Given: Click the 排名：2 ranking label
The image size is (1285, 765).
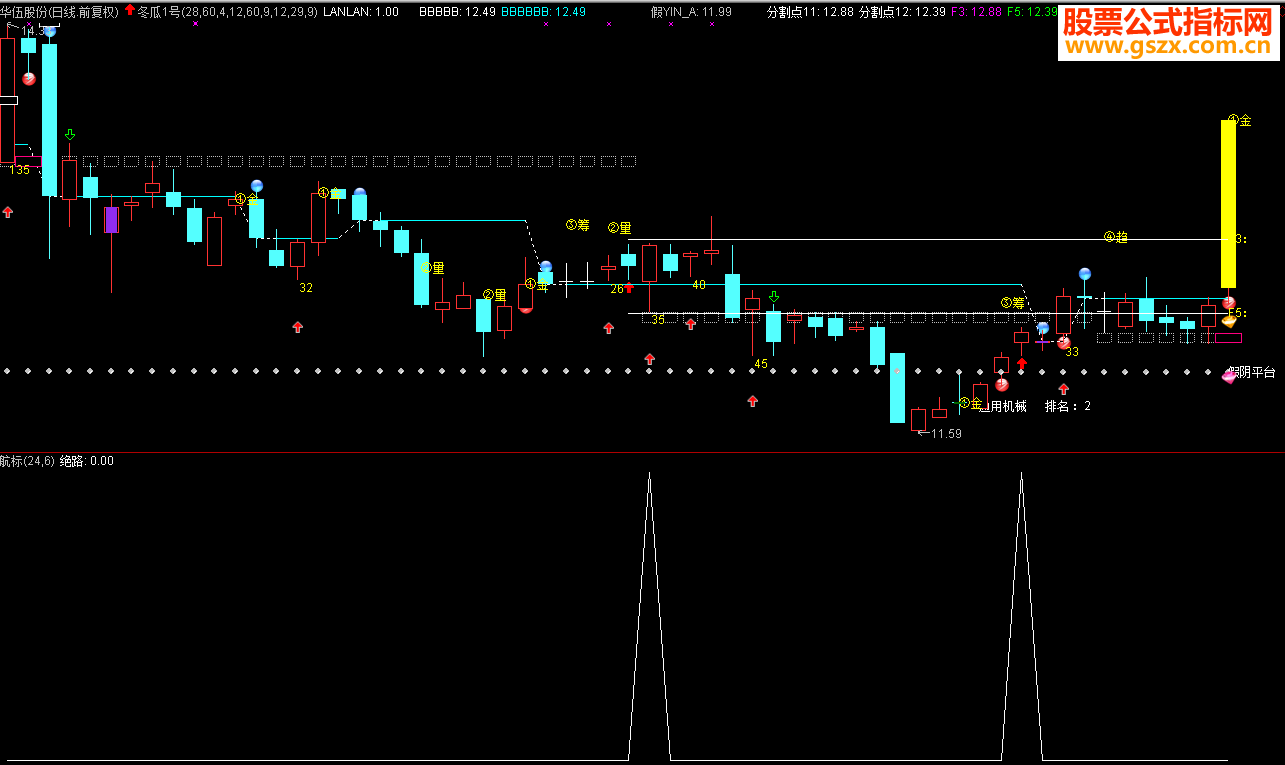Looking at the screenshot, I should point(1068,406).
